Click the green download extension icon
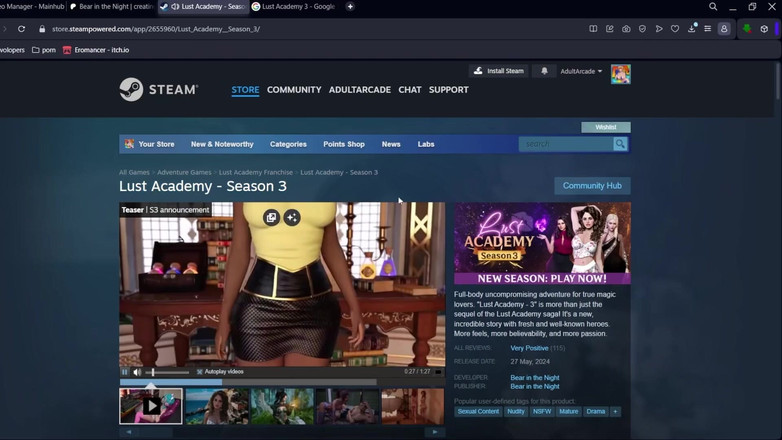 (x=747, y=29)
